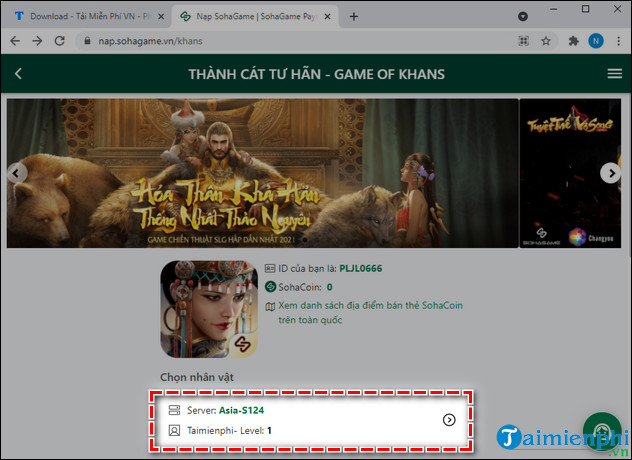The width and height of the screenshot is (632, 460).
Task: Click the Game of Khans app icon
Action: click(x=209, y=309)
